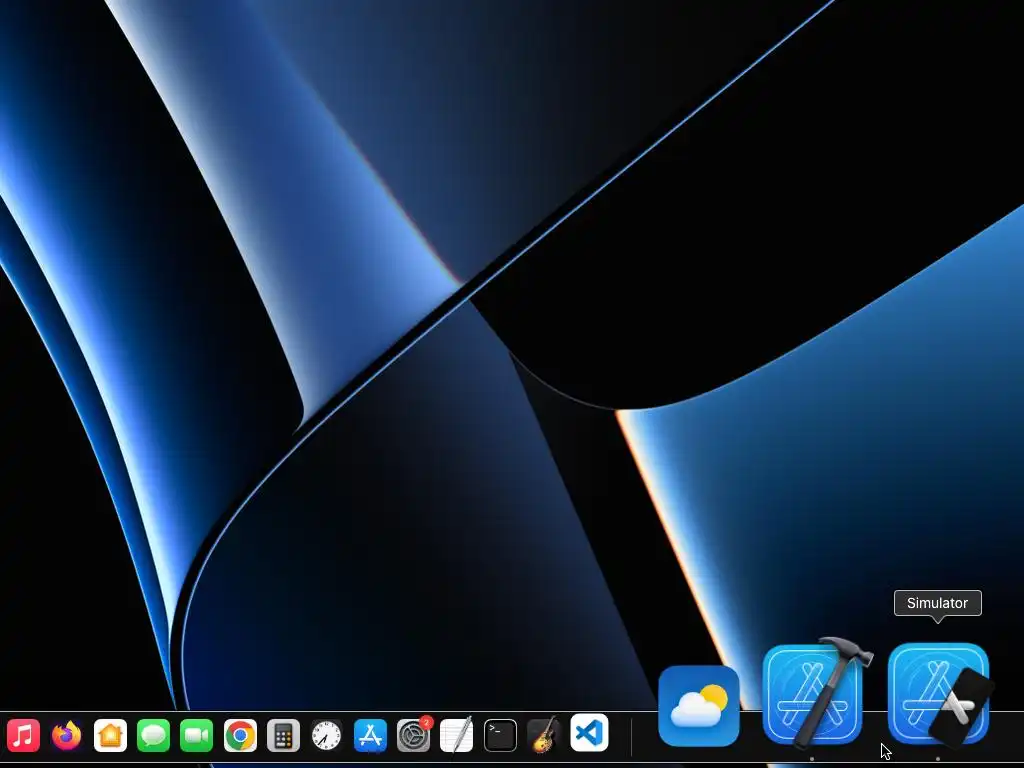The image size is (1024, 768).
Task: Open the Weather app icon
Action: coord(699,706)
